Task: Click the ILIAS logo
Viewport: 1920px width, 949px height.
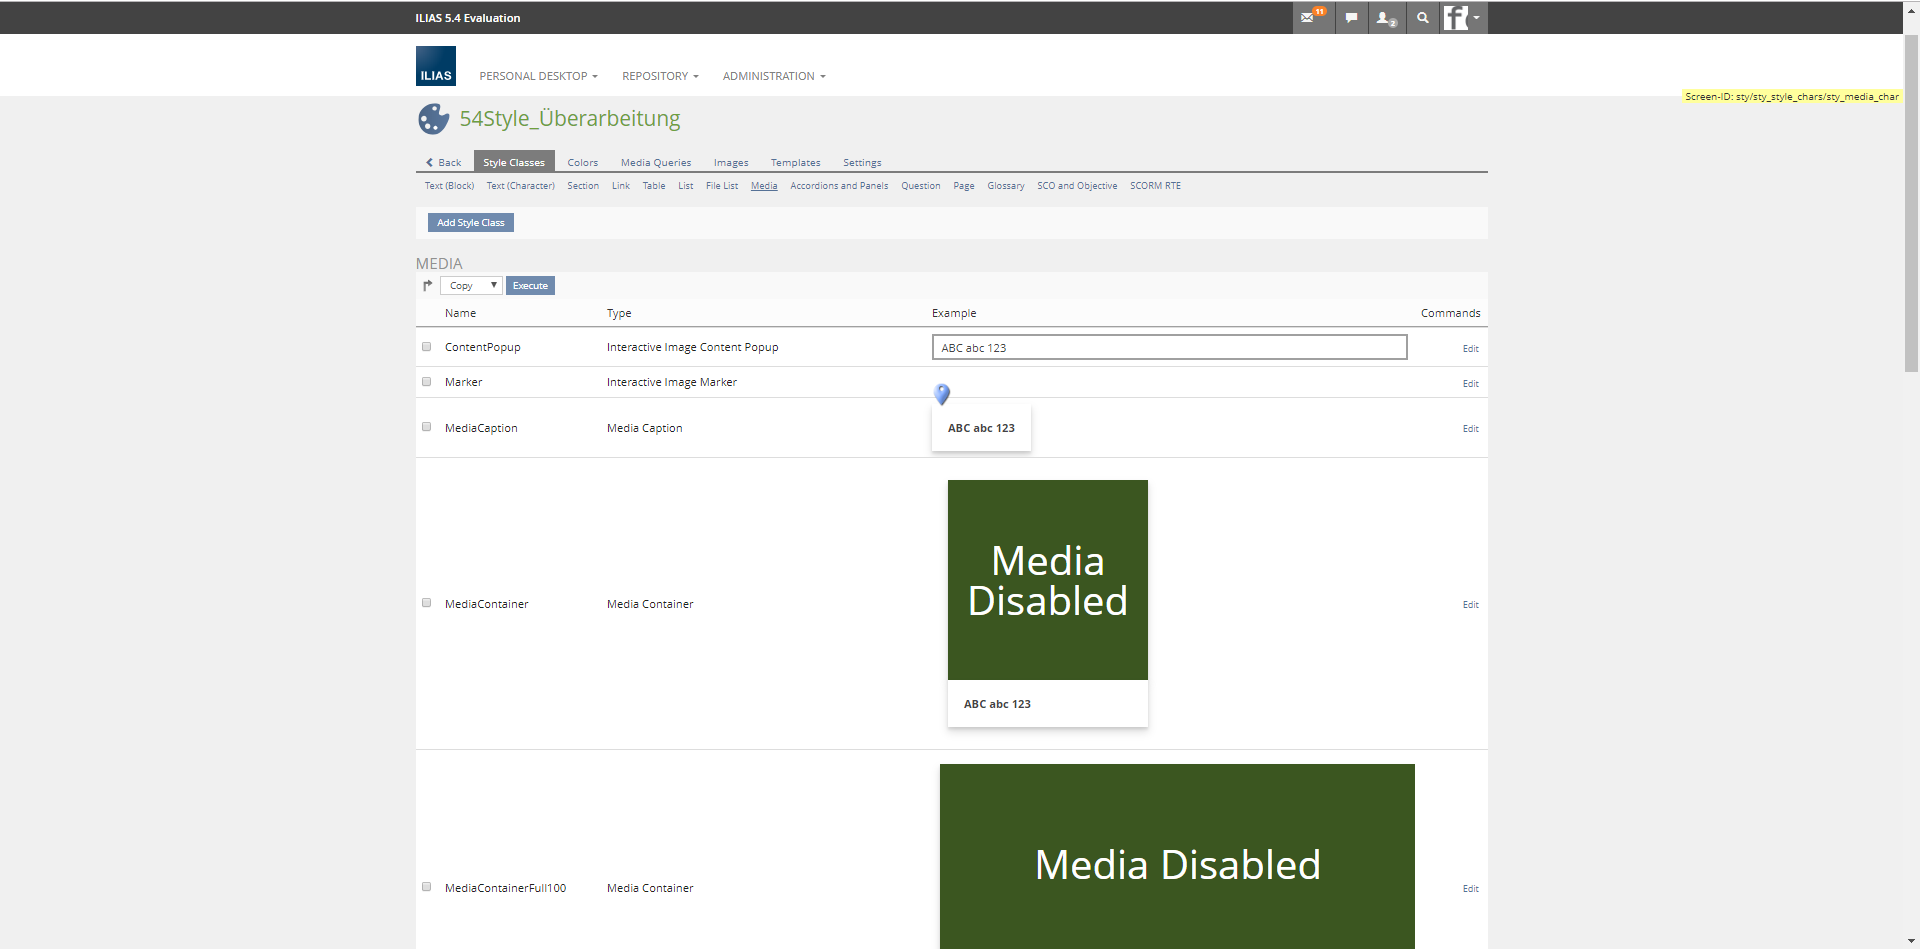Action: [436, 66]
